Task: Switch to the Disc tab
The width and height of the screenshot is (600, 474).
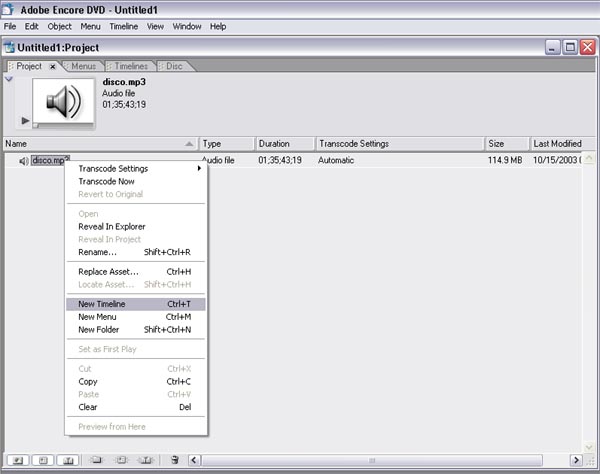Action: coord(174,66)
